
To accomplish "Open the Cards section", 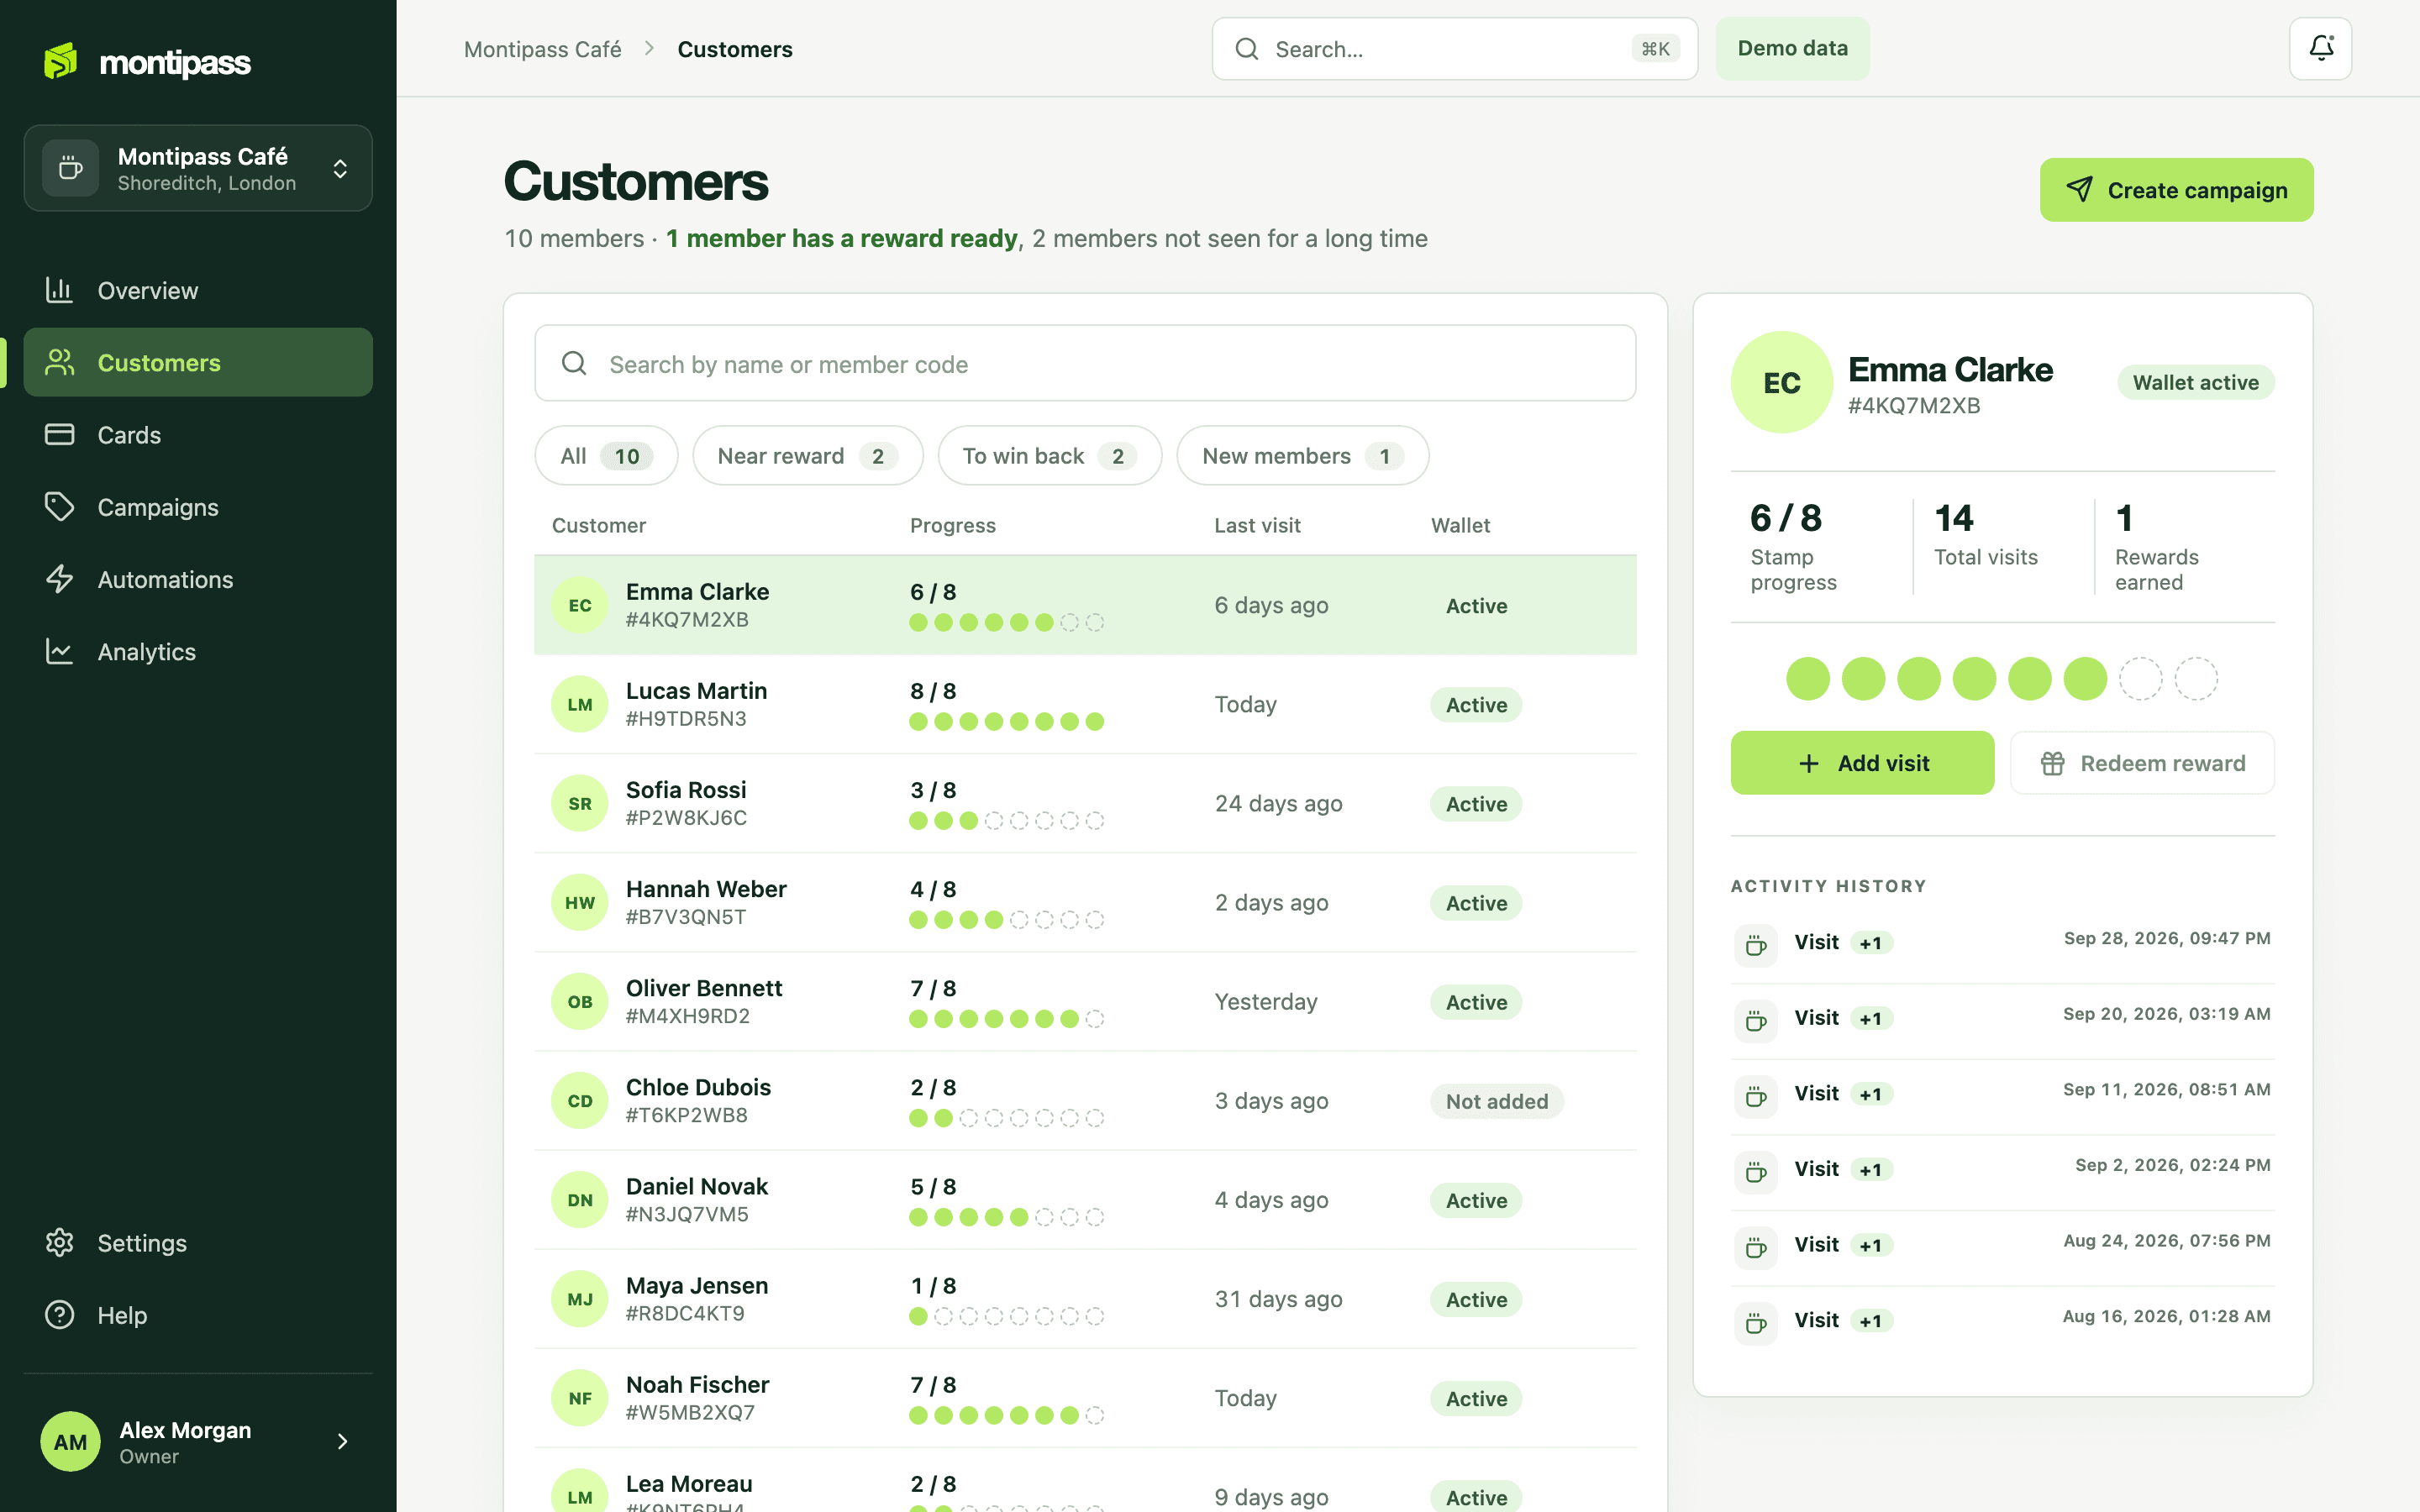I will point(198,434).
